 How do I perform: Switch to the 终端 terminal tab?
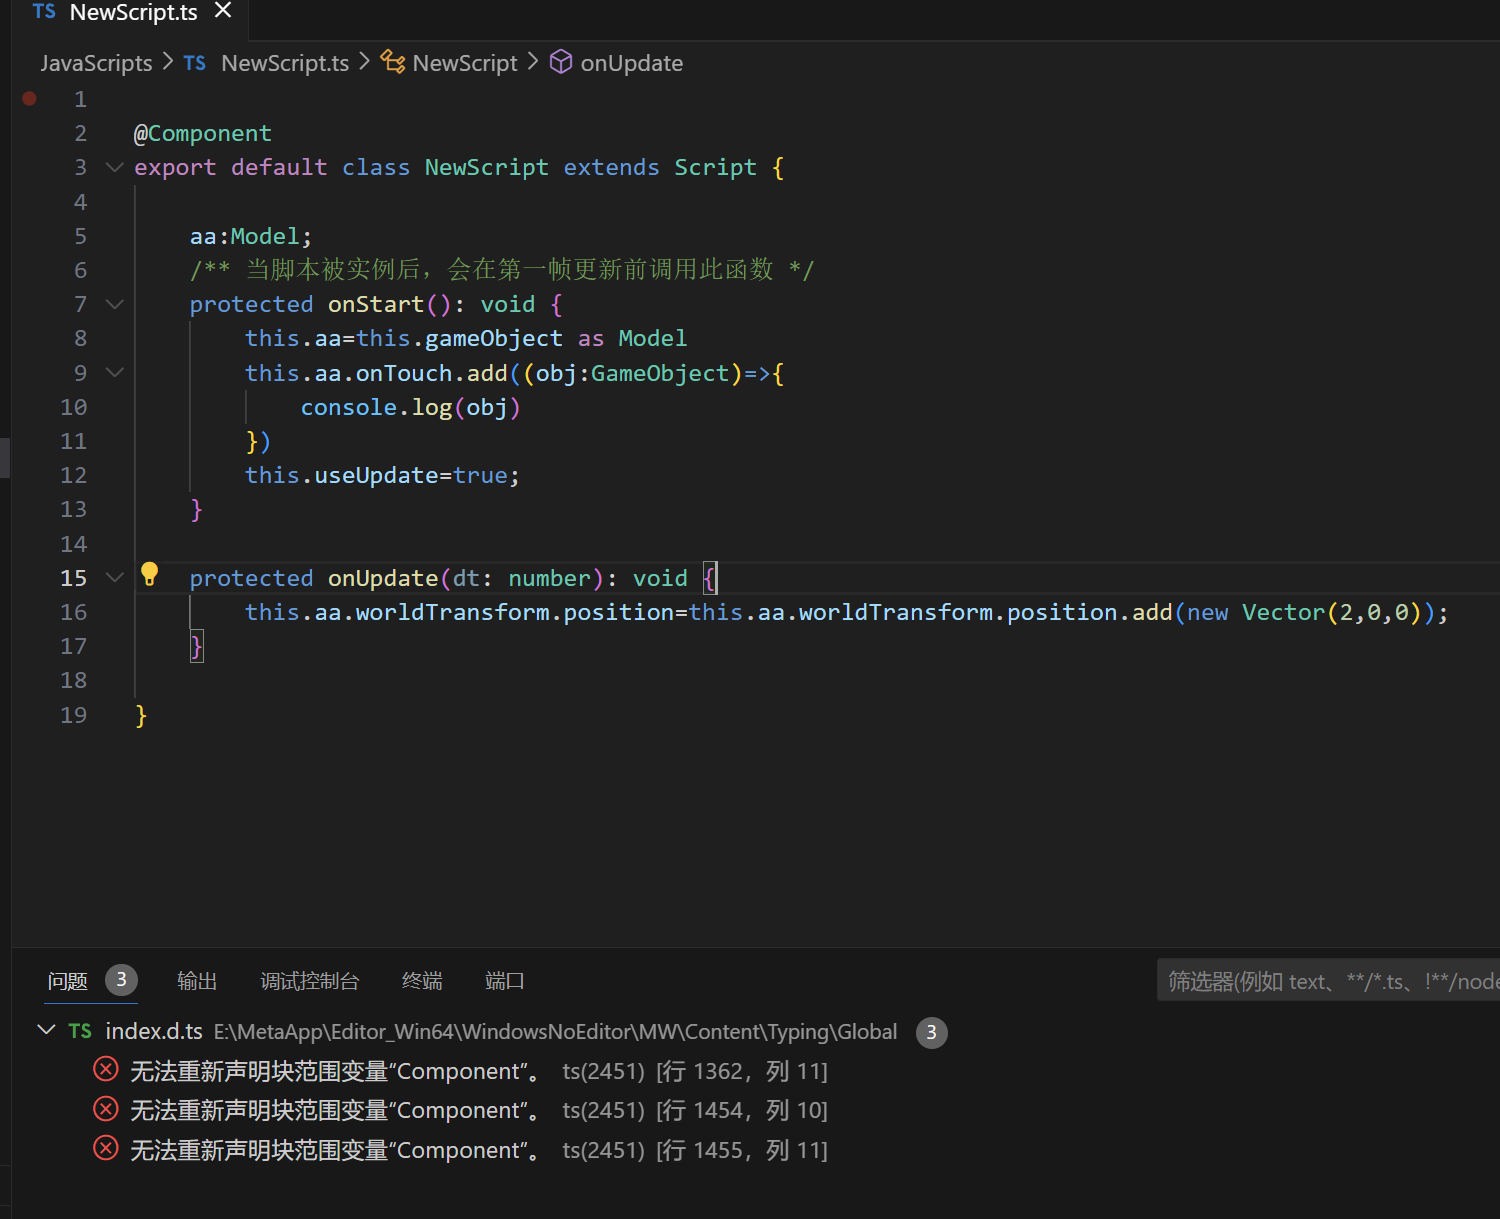(422, 981)
